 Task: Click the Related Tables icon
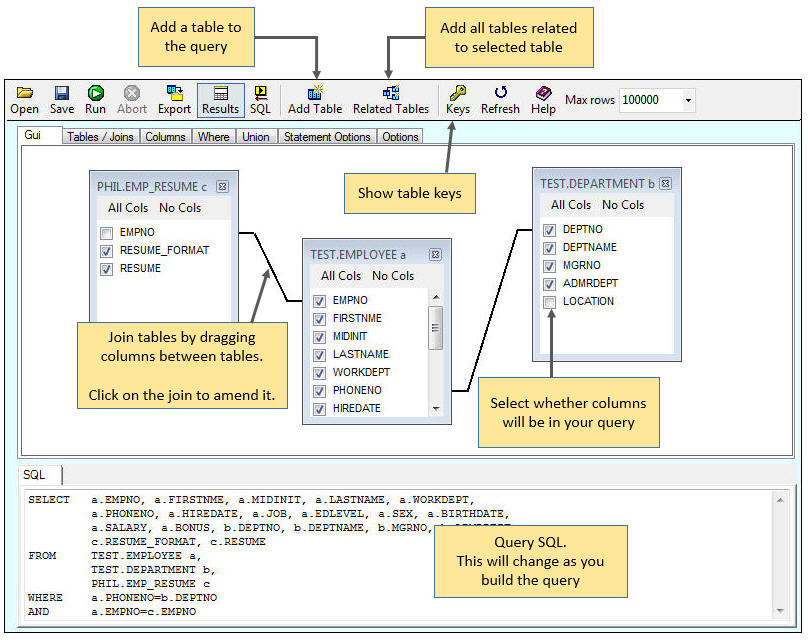tap(391, 93)
